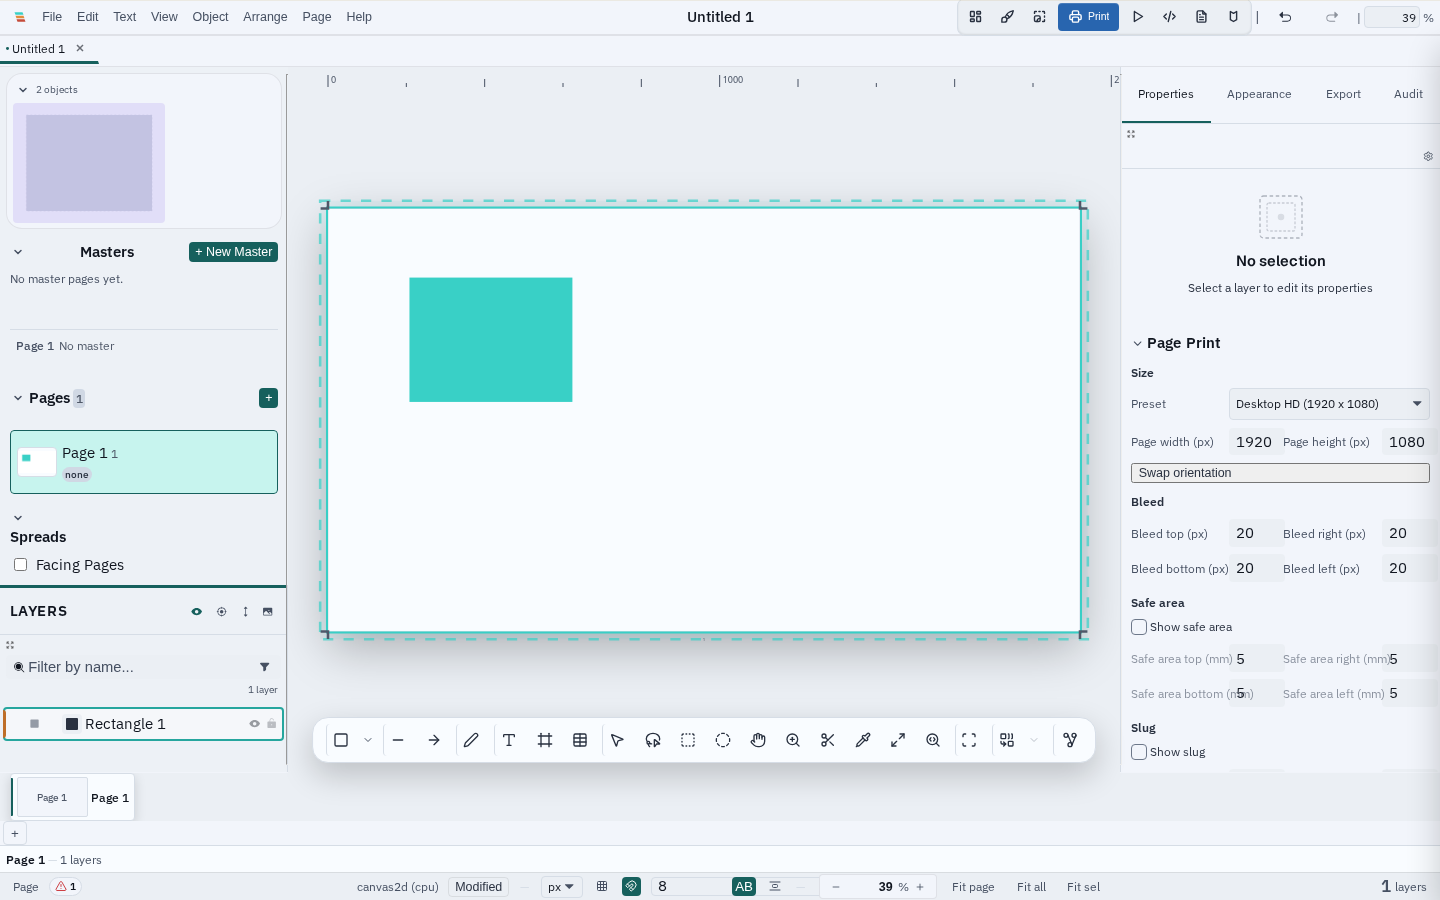This screenshot has height=900, width=1440.
Task: Select the Eyedropper tool
Action: click(x=863, y=740)
